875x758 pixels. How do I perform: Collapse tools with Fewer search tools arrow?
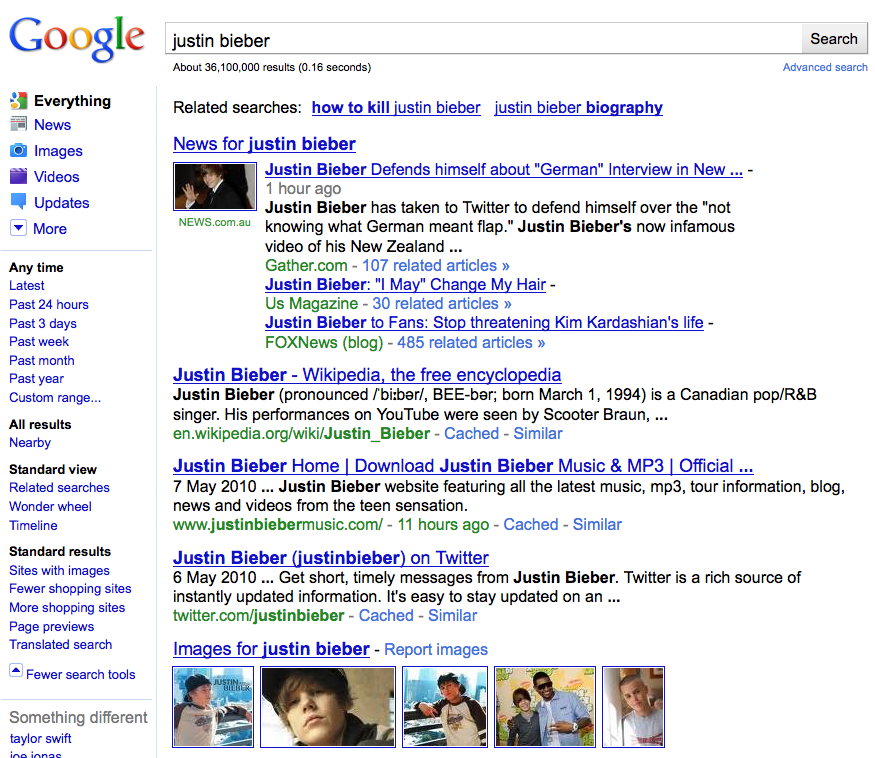coord(16,670)
